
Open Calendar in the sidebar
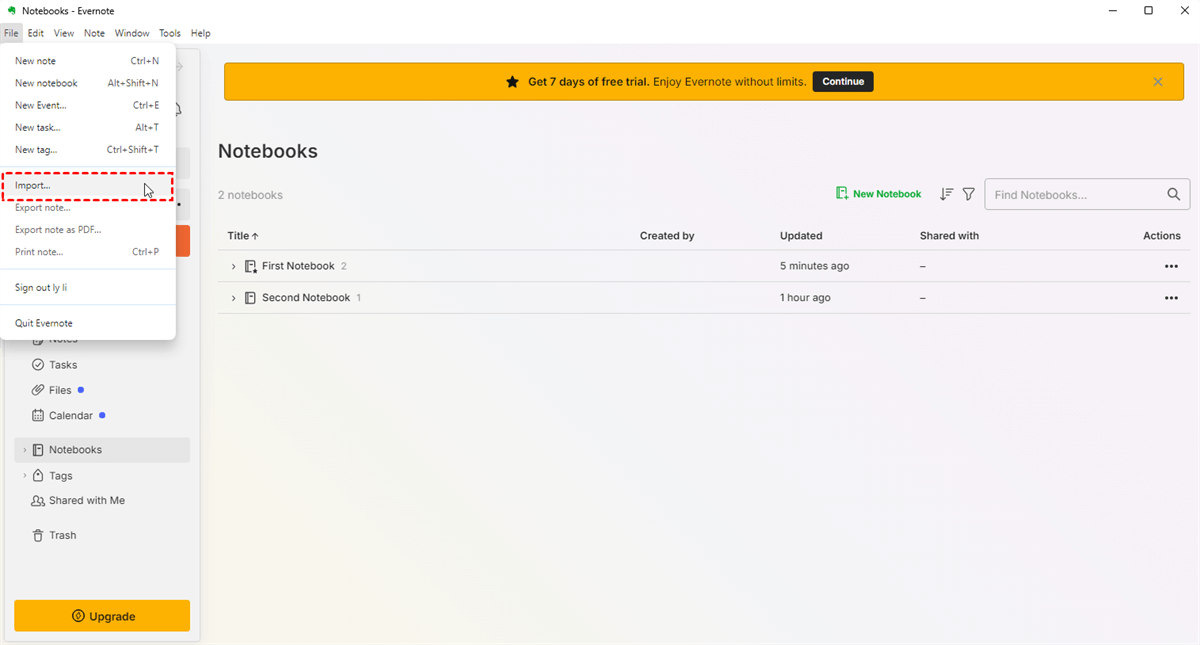click(71, 415)
